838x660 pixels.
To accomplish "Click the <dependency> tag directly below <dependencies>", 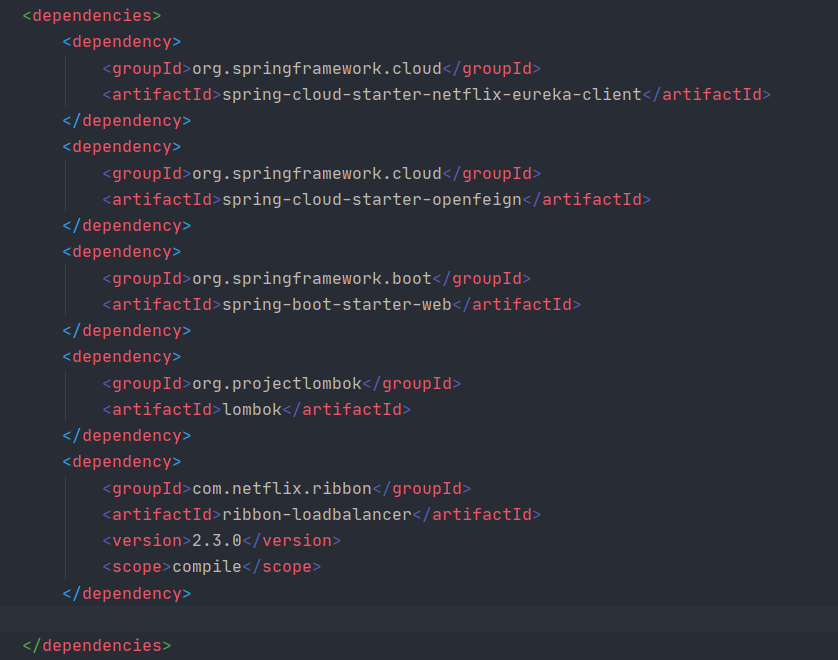I will coord(122,42).
